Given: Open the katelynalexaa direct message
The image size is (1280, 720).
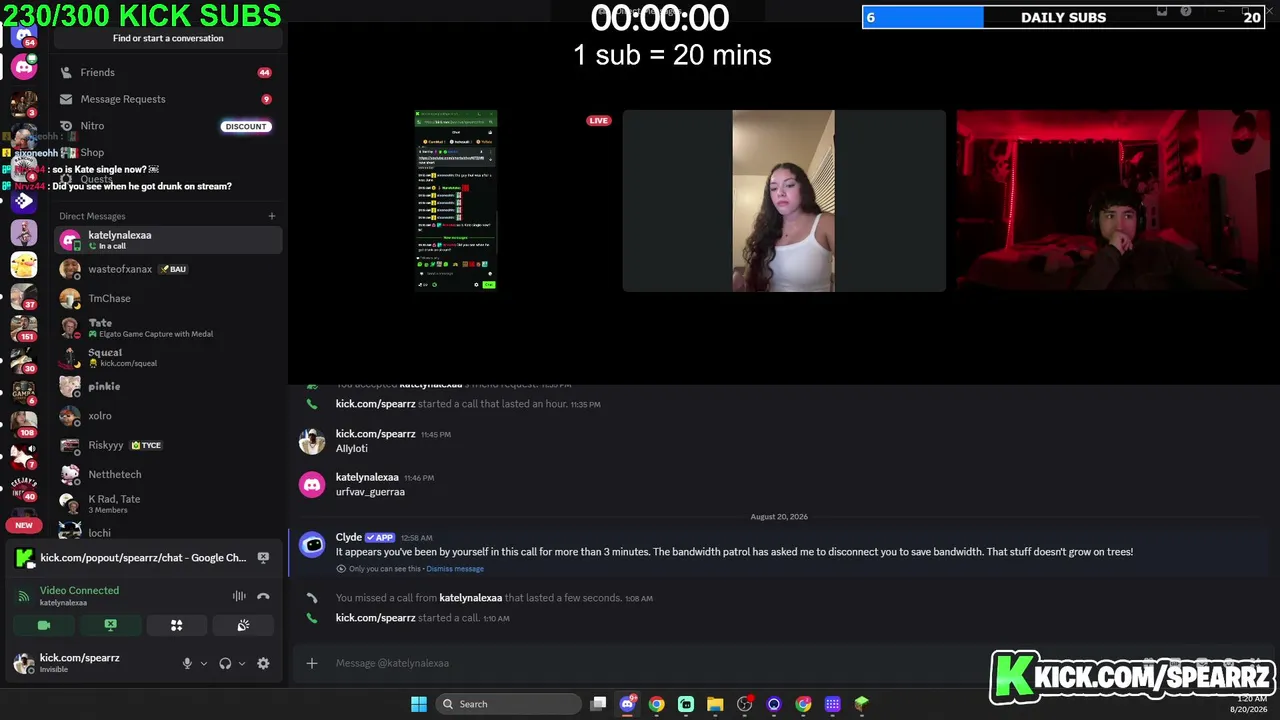Looking at the screenshot, I should tap(168, 240).
